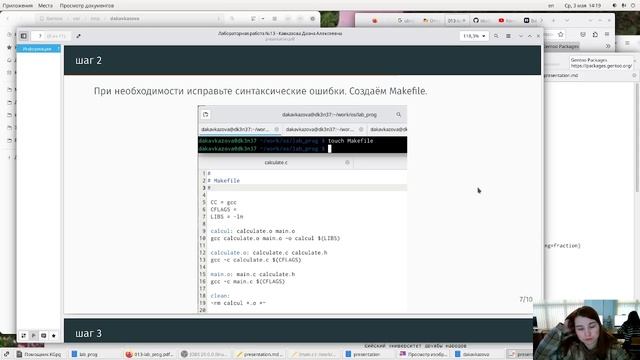This screenshot has width=640, height=360.
Task: Click the show desktop icon in taskbar
Action: tap(6, 354)
